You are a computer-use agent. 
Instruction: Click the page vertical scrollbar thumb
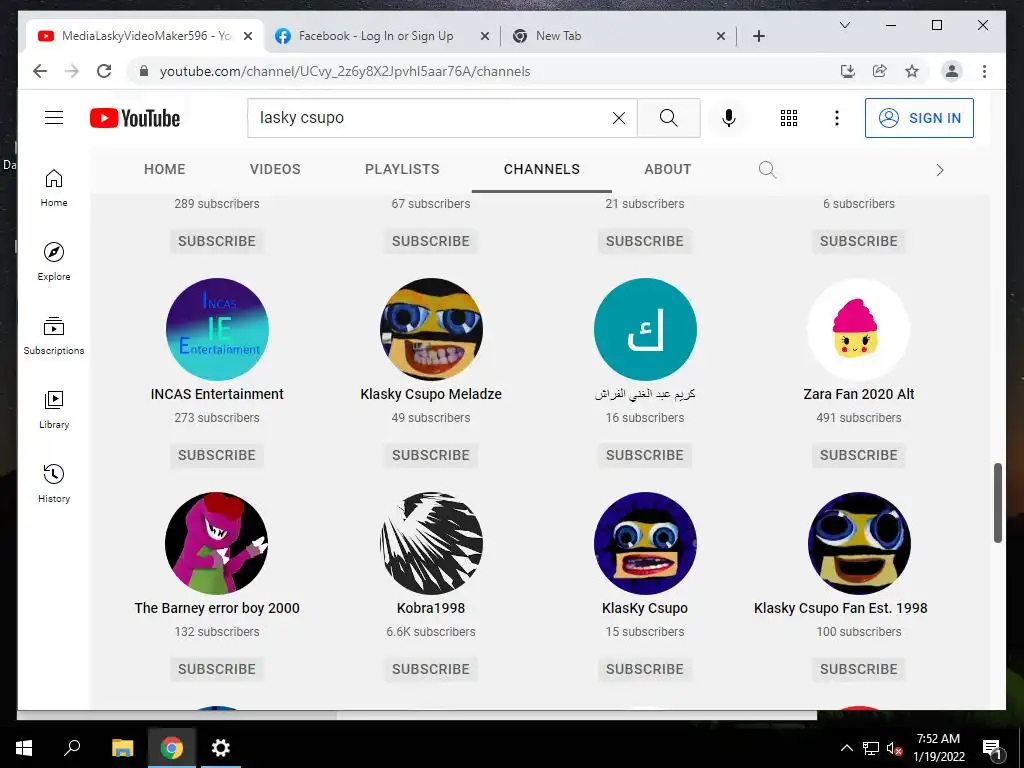coord(997,503)
